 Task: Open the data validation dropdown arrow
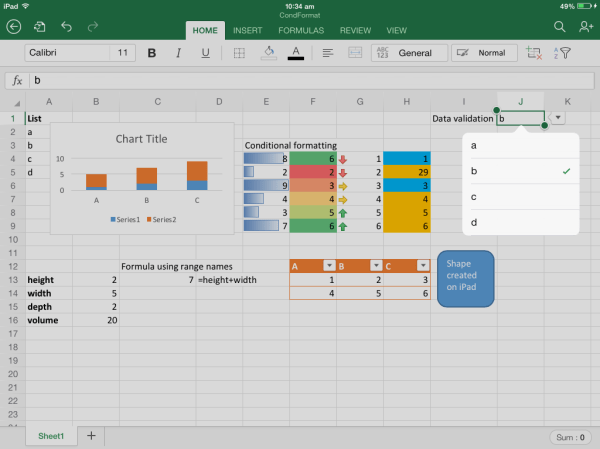[558, 118]
